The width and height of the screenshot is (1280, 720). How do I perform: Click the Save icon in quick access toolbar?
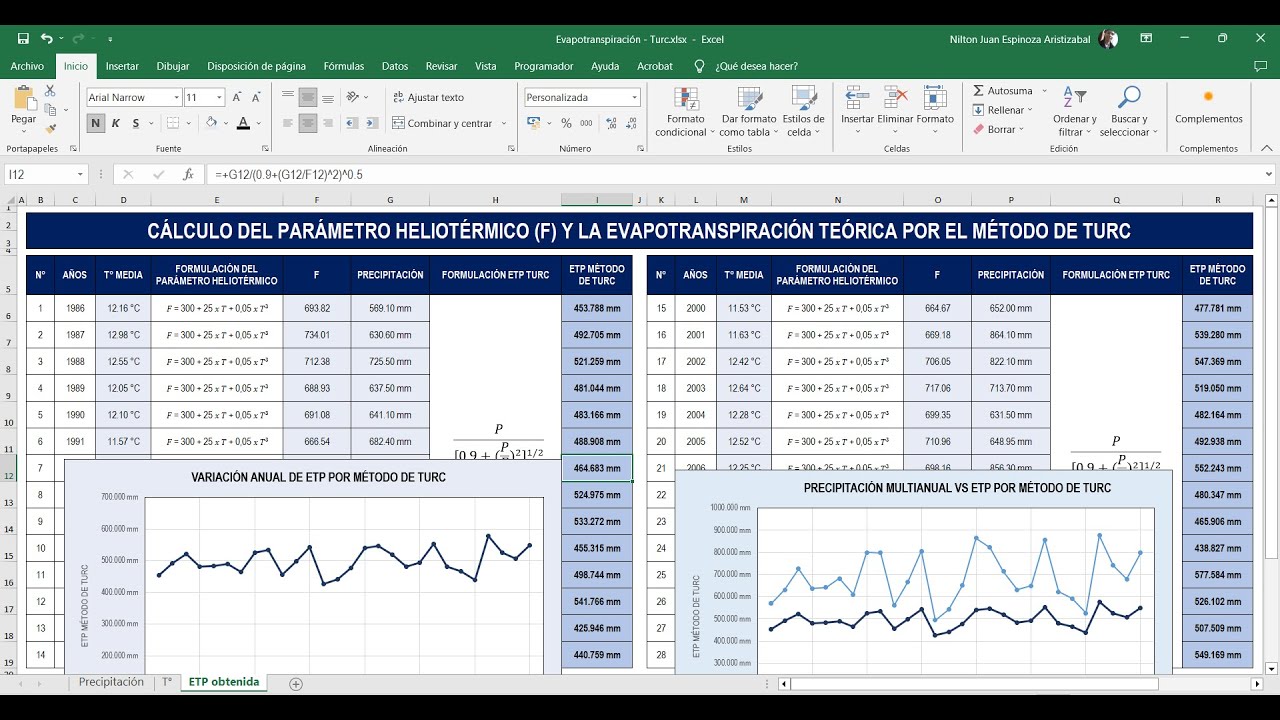tap(23, 39)
